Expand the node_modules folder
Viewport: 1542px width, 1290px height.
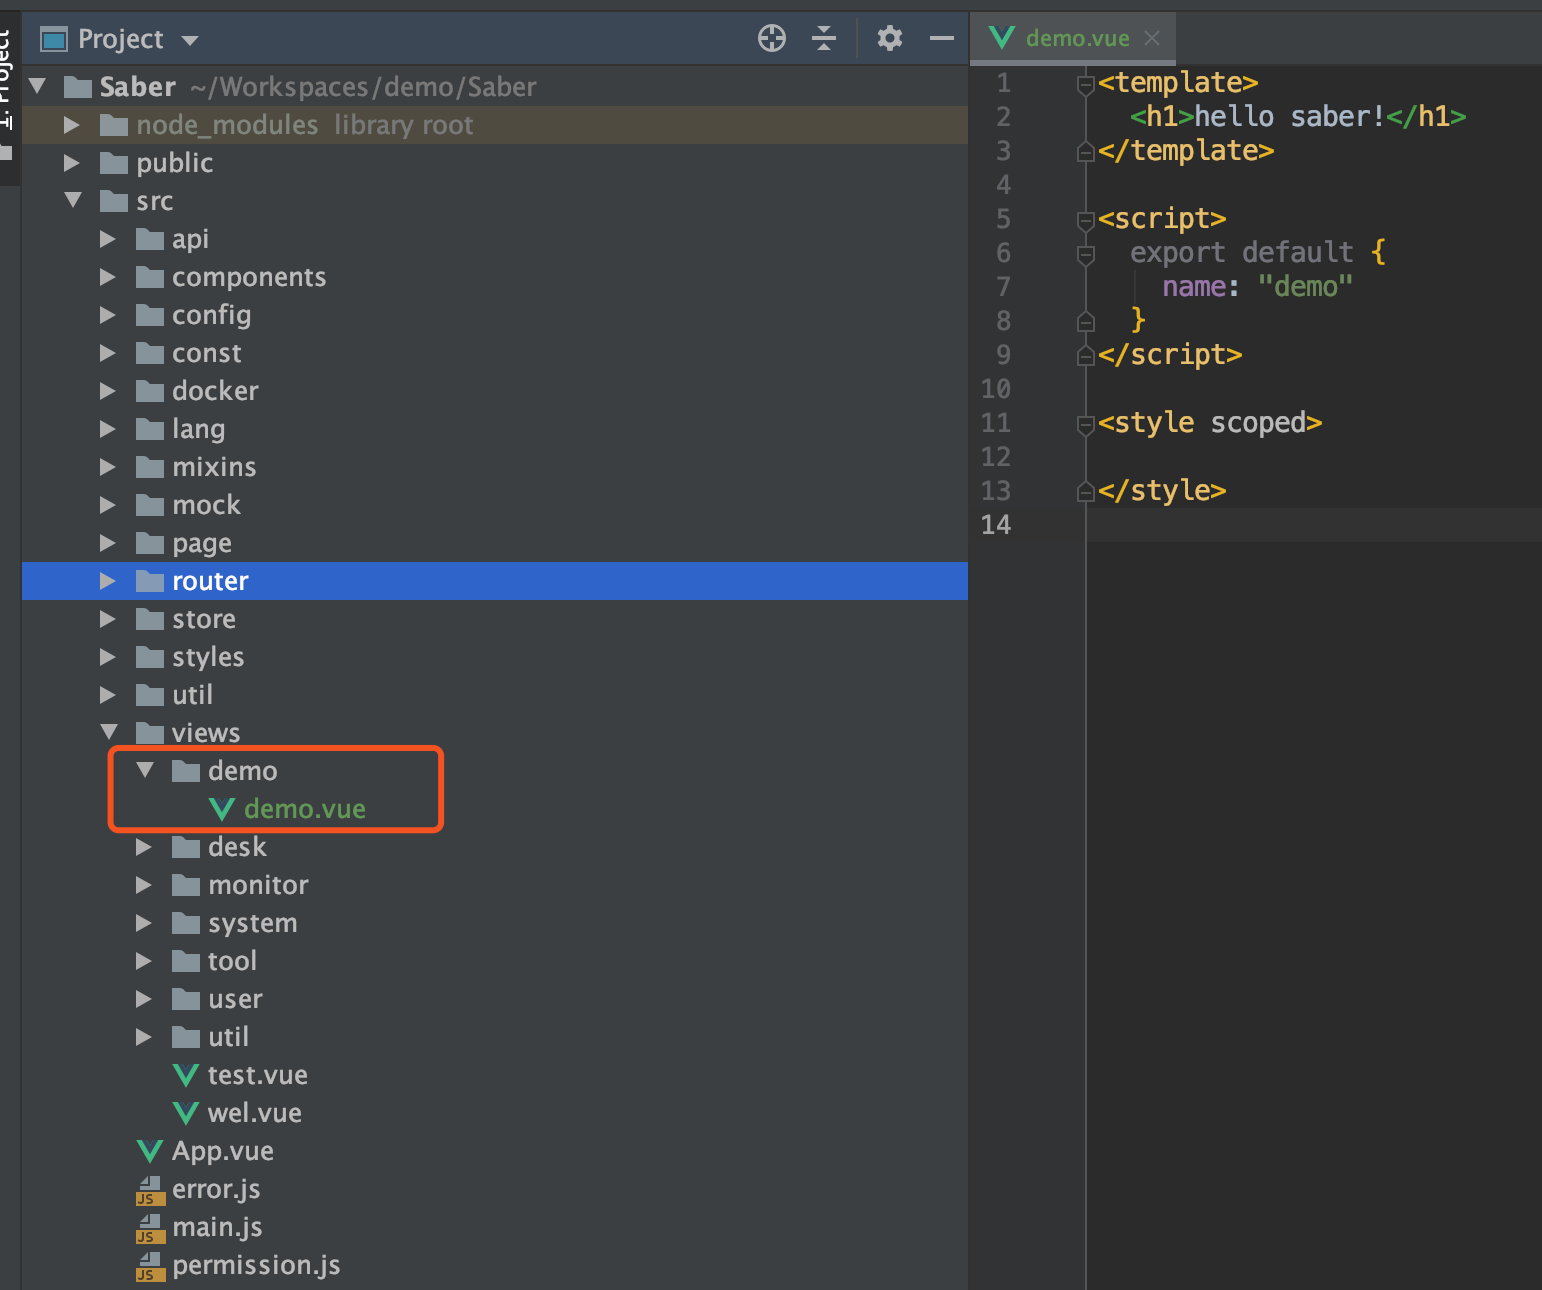pos(72,125)
